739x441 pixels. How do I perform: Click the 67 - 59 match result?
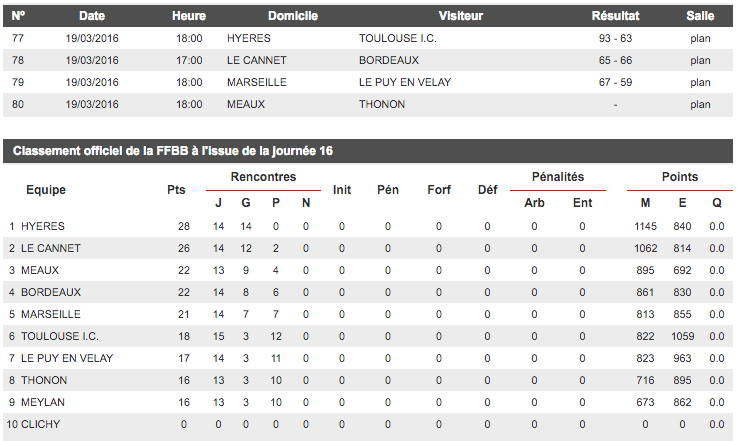[615, 82]
